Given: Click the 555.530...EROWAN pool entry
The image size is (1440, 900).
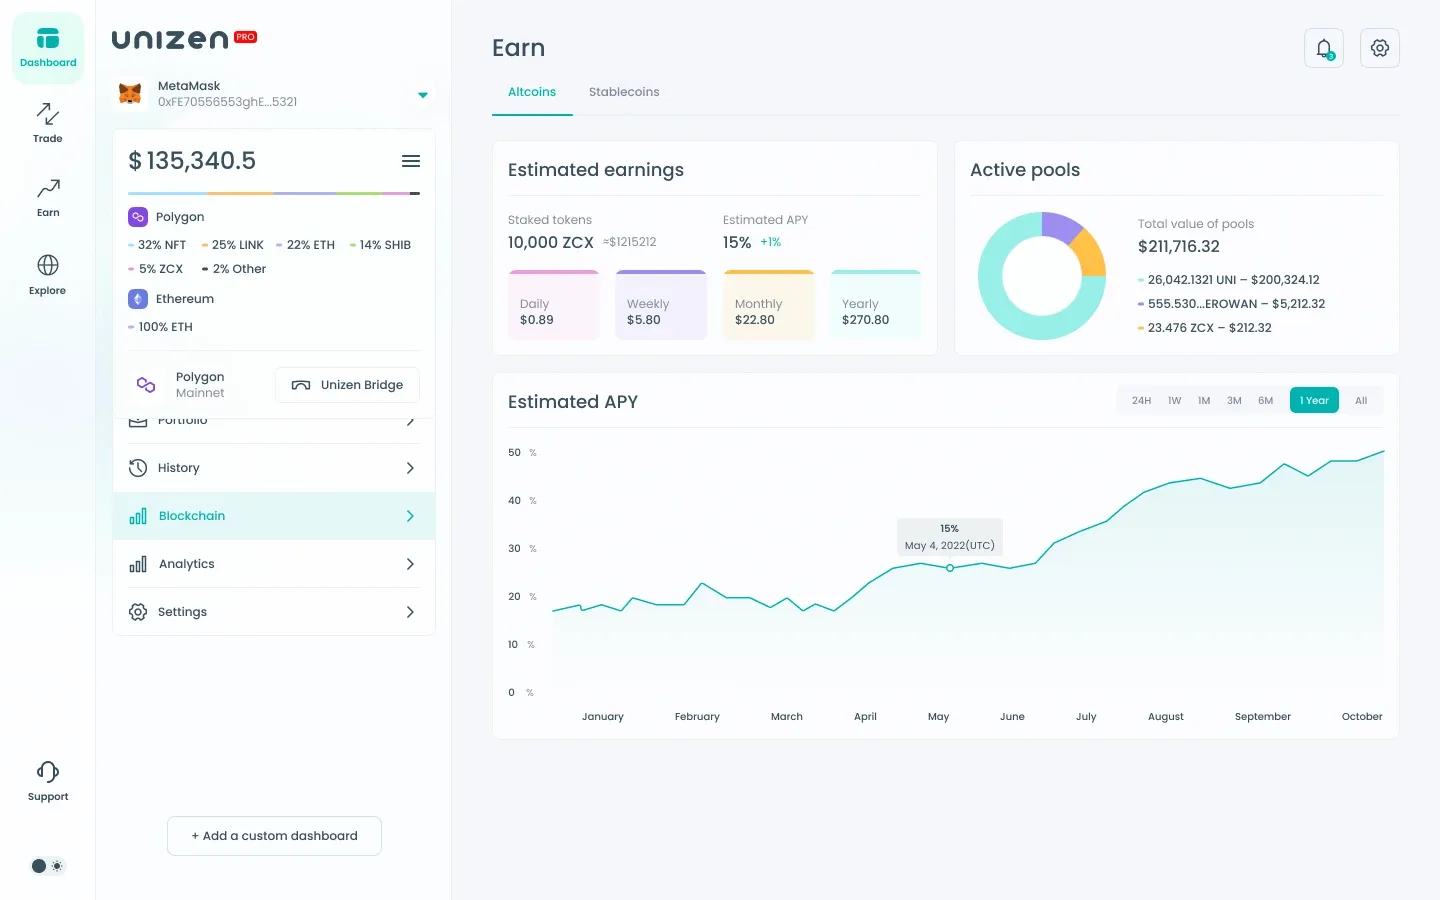Looking at the screenshot, I should [1232, 304].
